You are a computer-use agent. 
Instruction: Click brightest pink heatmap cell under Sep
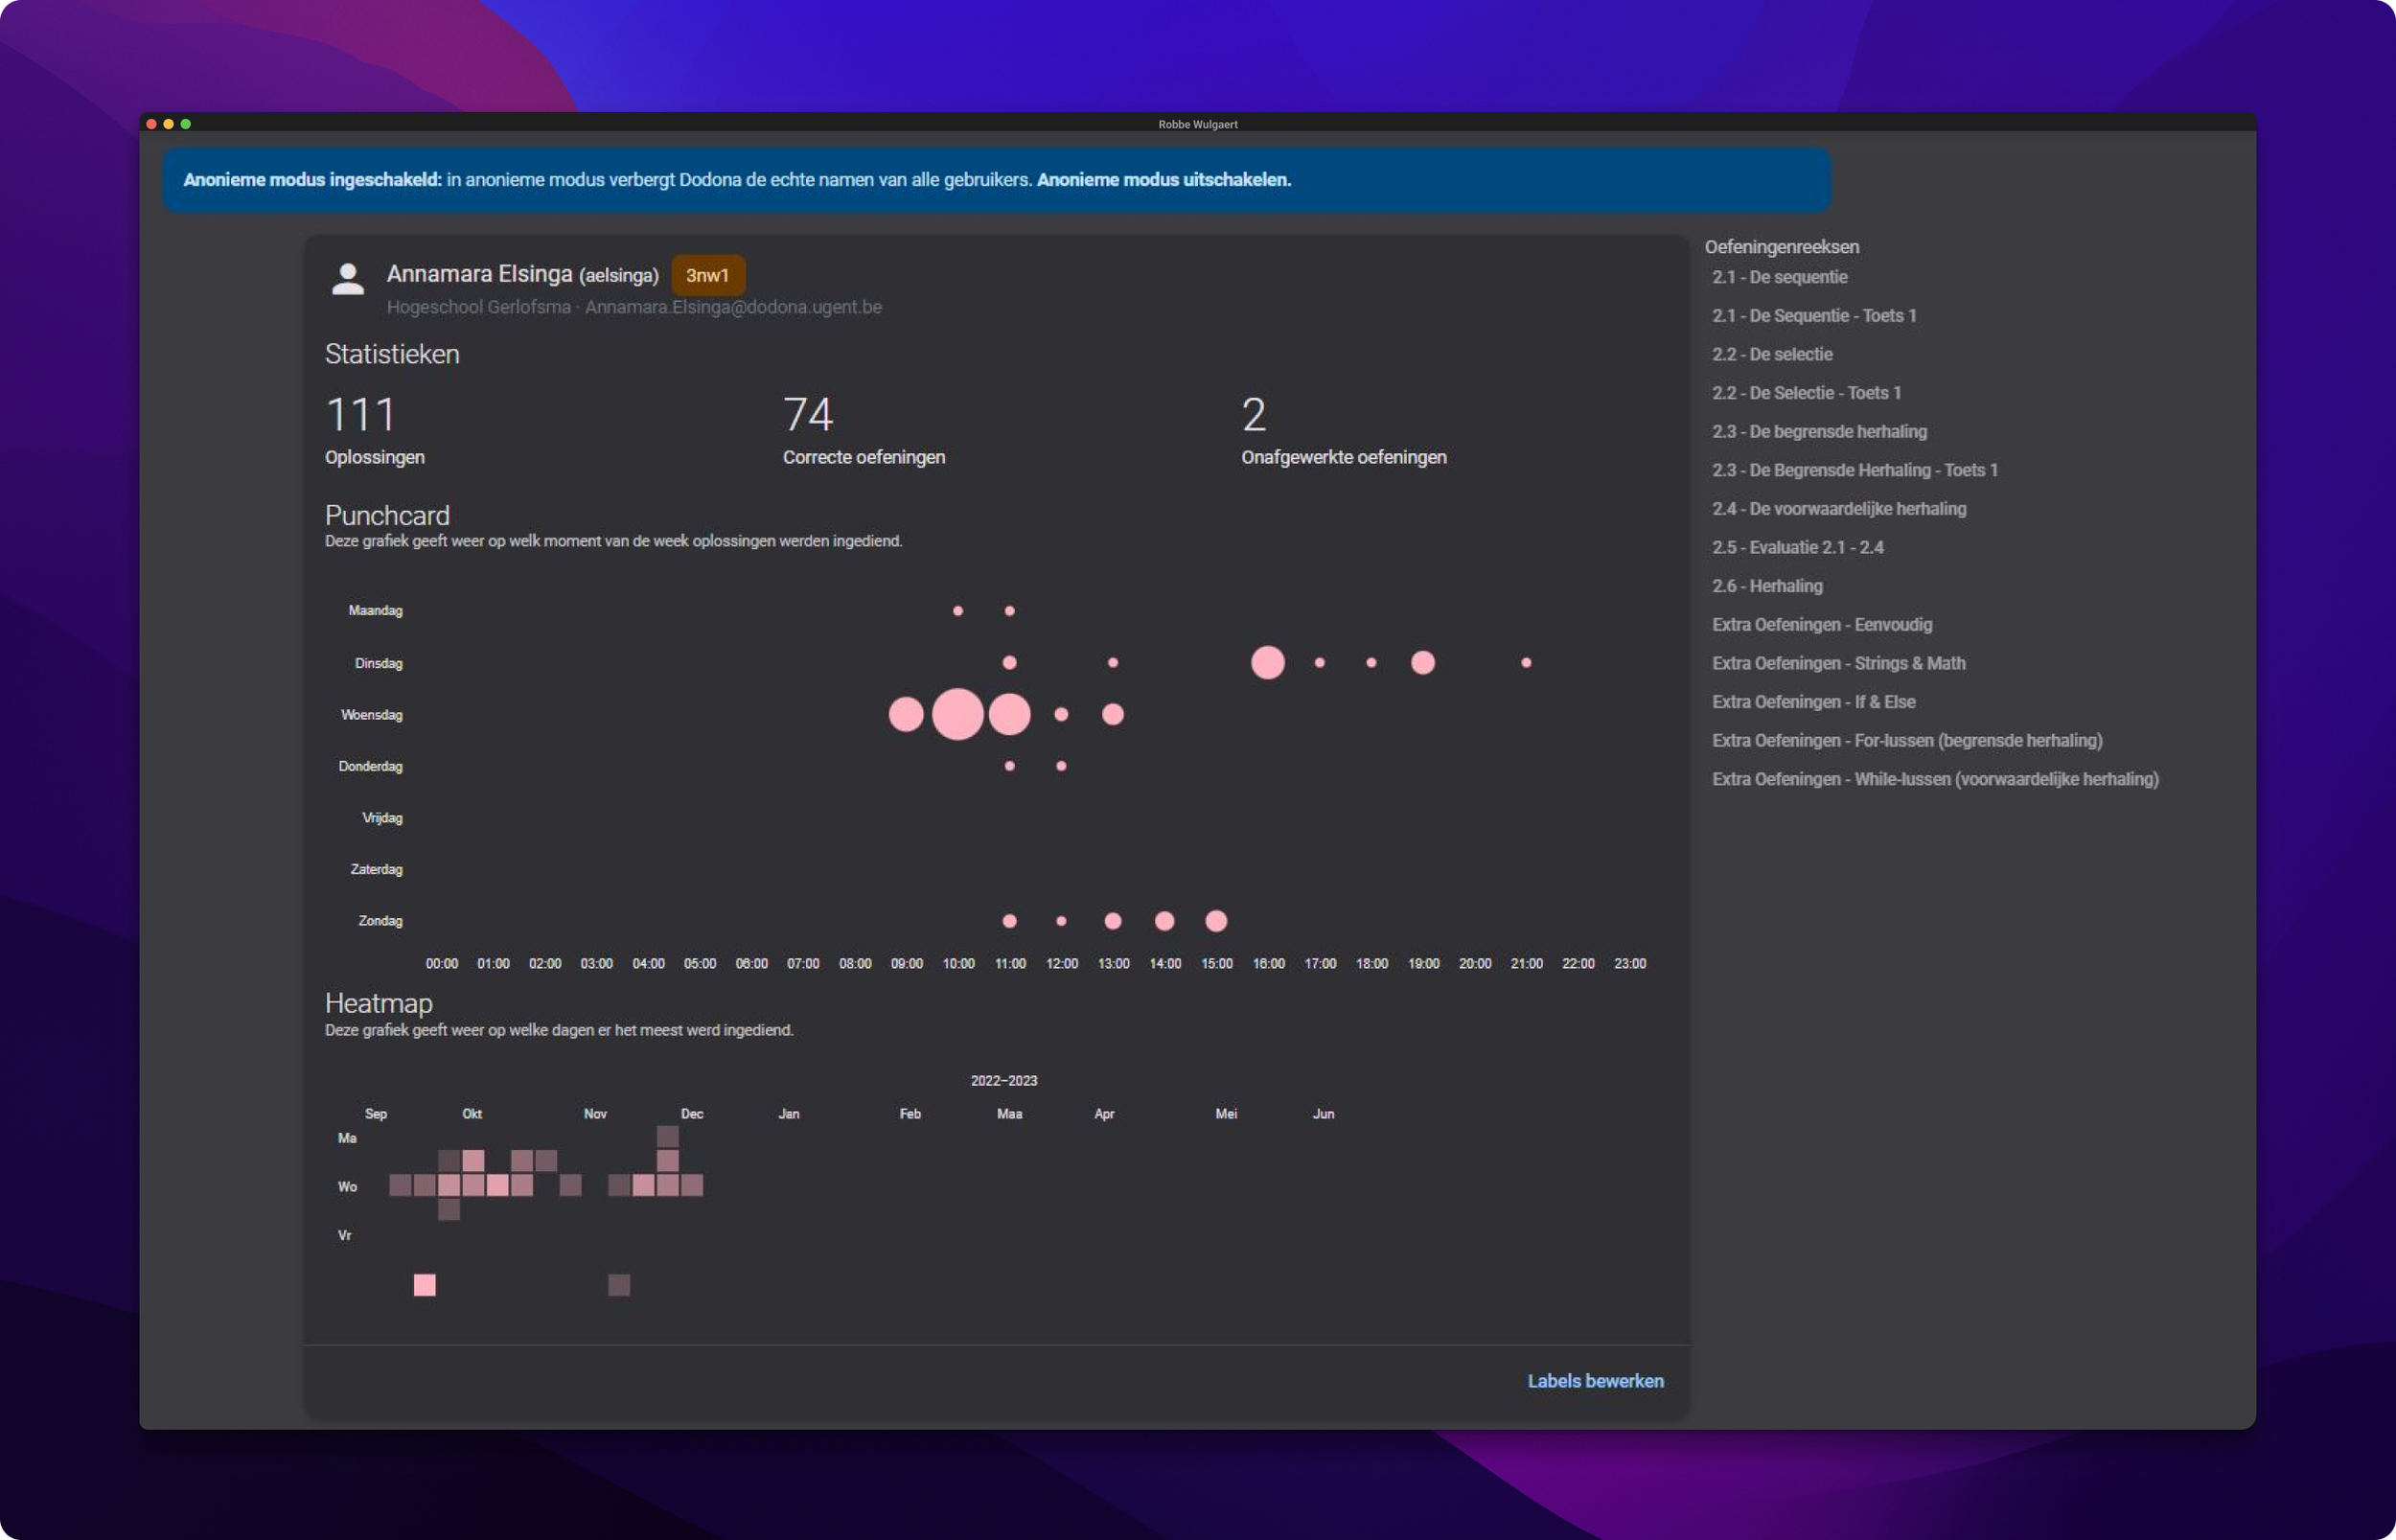pos(424,1285)
